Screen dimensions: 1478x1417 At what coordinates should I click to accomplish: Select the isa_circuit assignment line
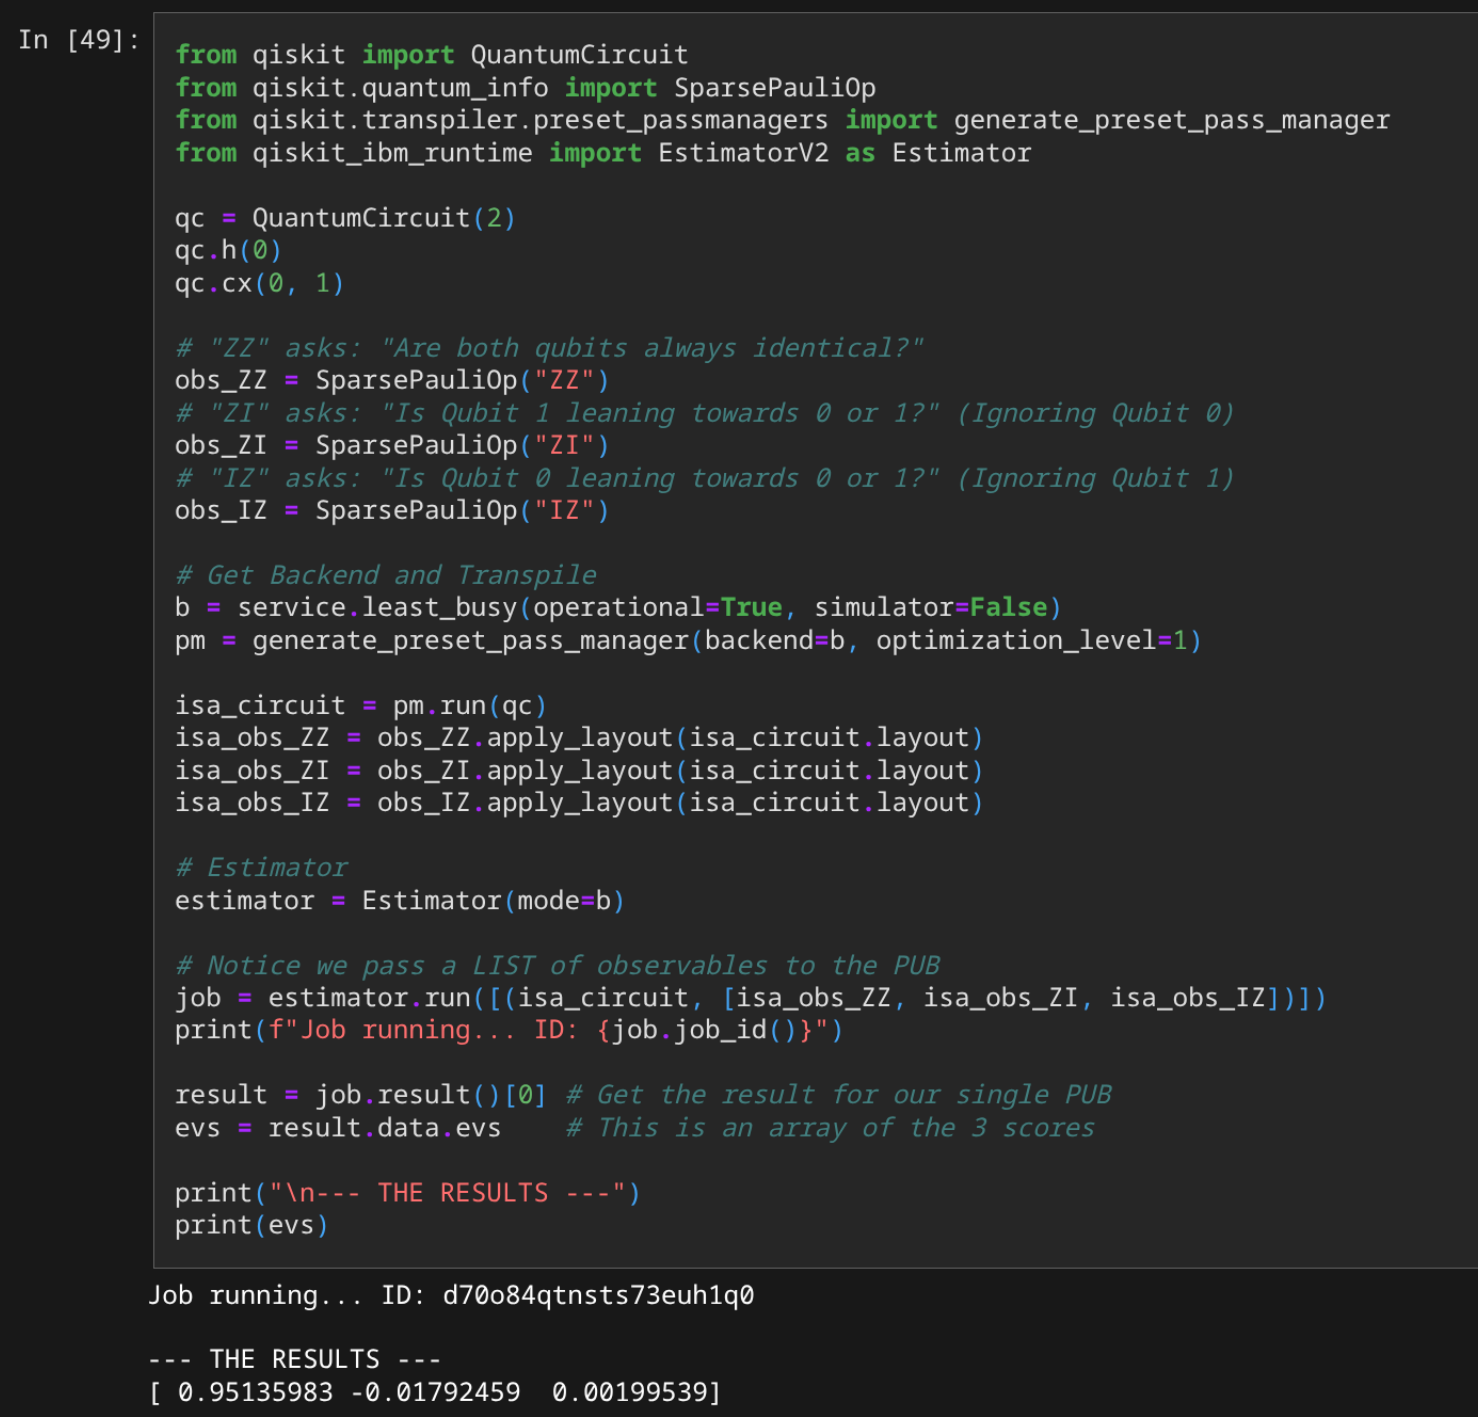coord(360,705)
